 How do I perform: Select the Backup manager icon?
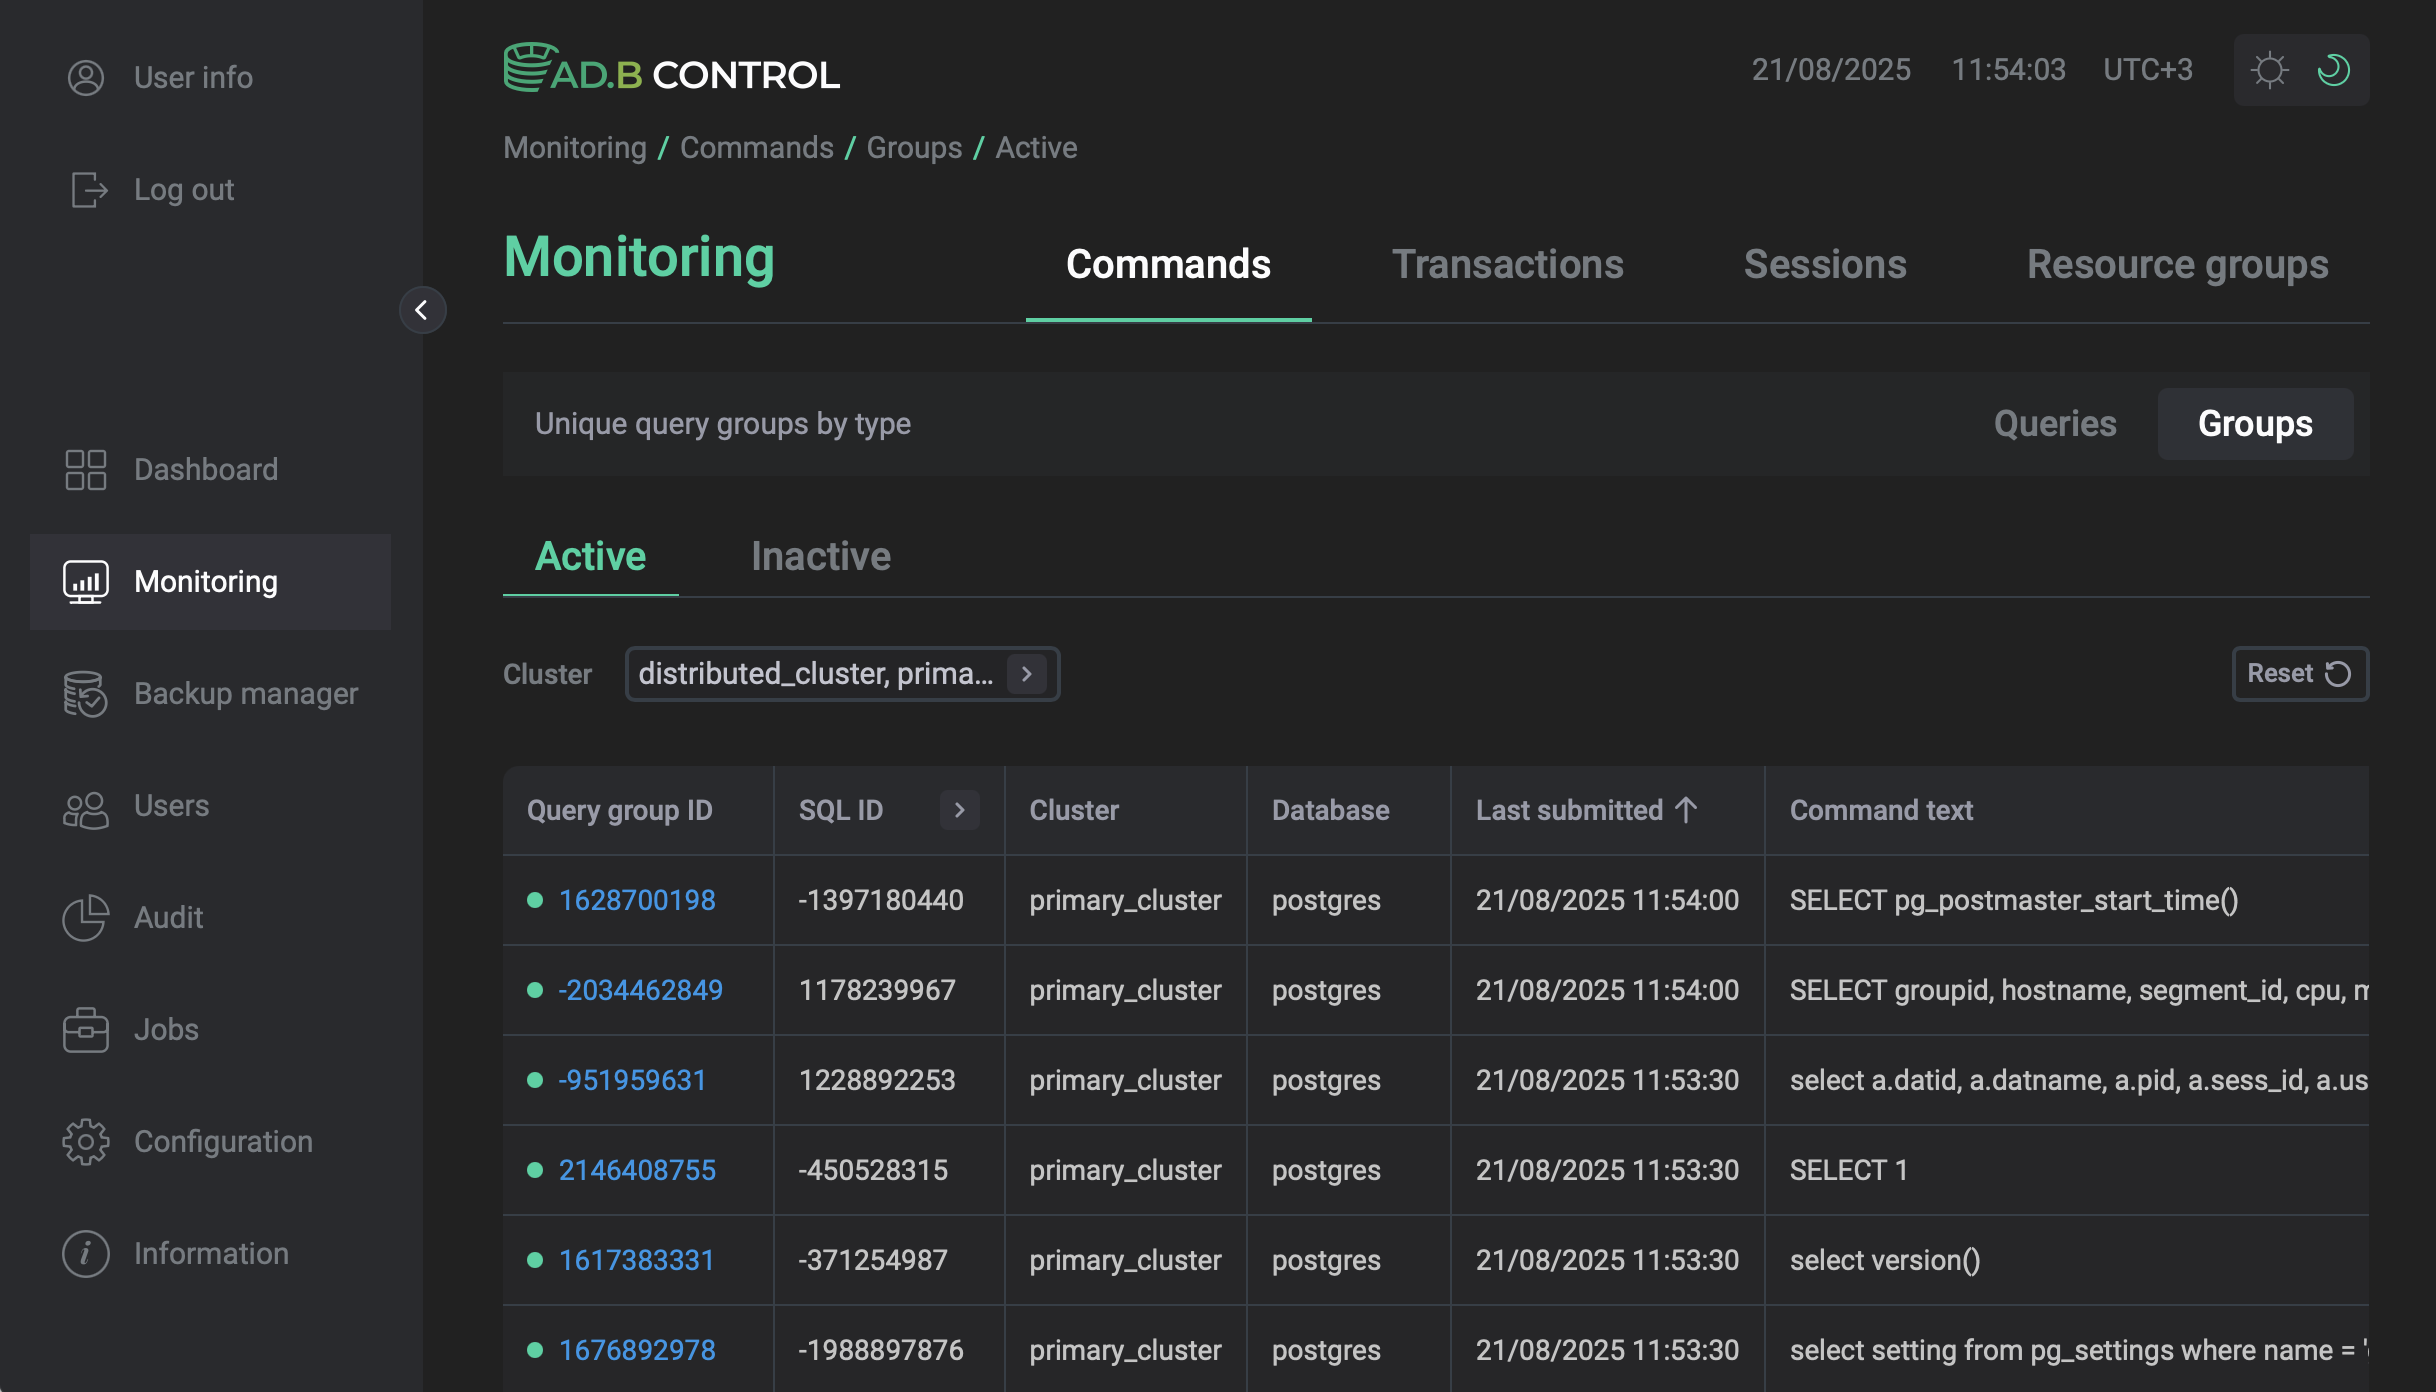85,693
